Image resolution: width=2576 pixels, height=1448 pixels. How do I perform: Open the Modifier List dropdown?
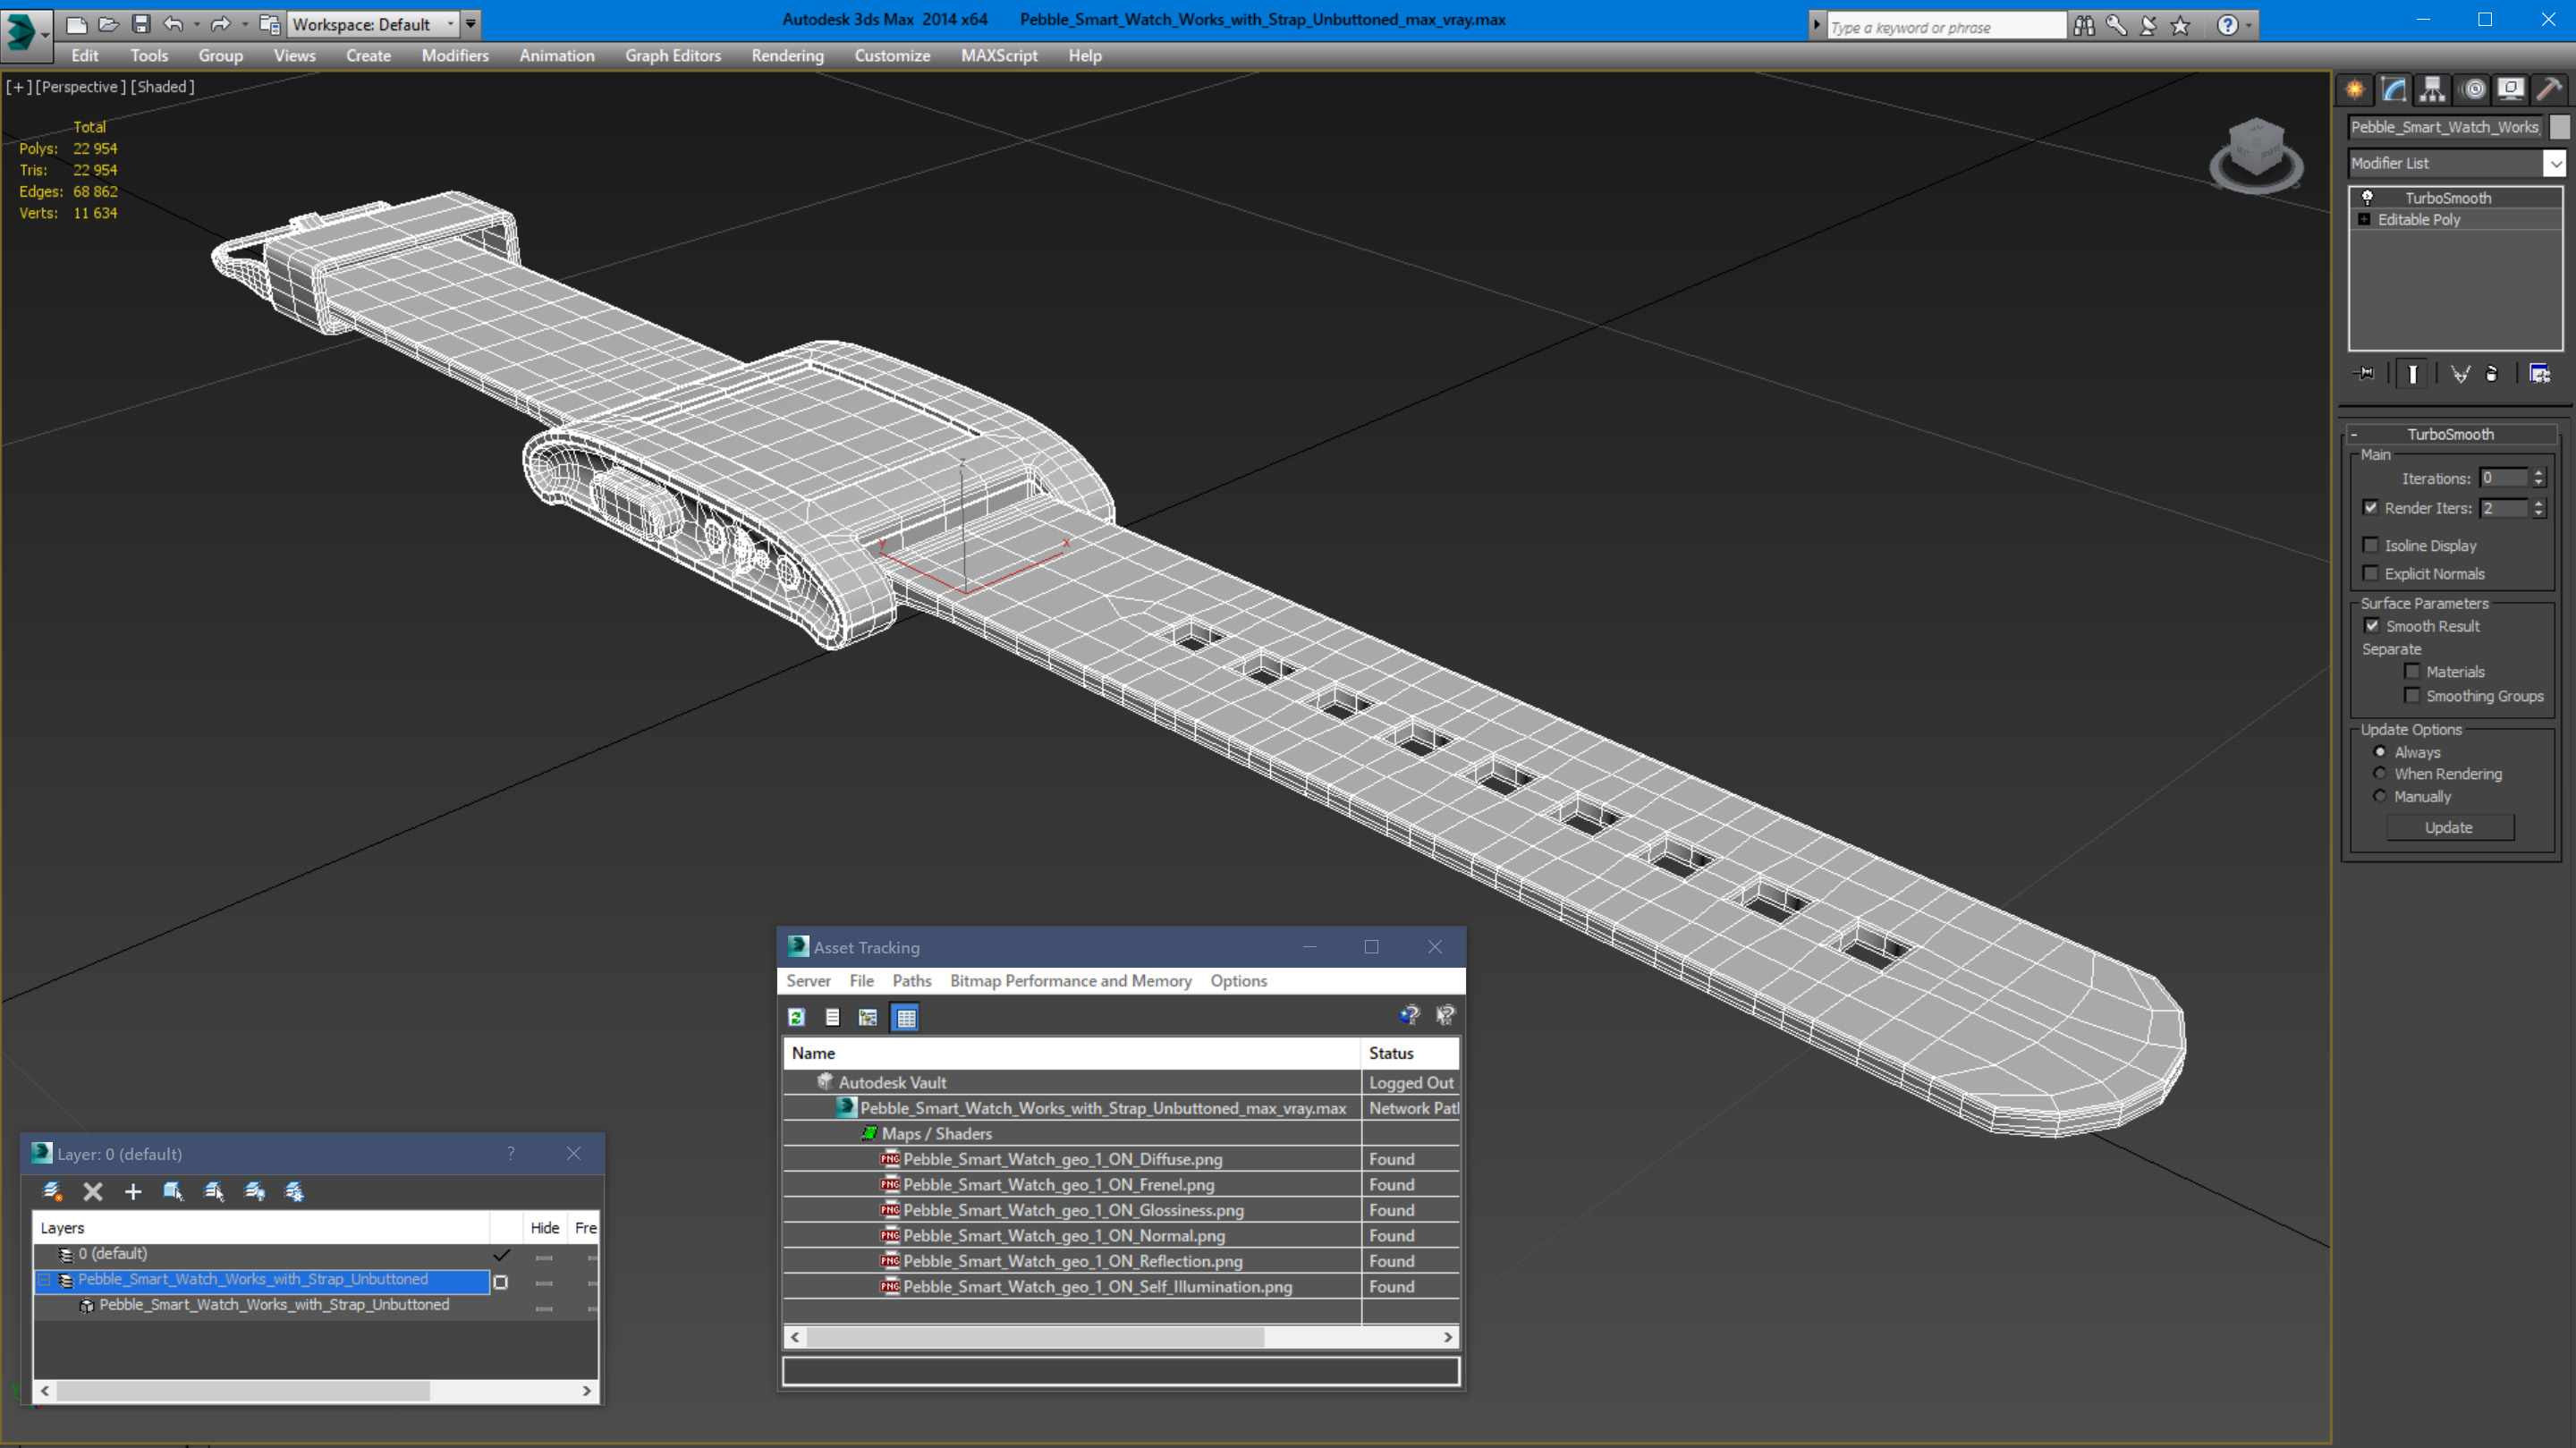(2555, 163)
